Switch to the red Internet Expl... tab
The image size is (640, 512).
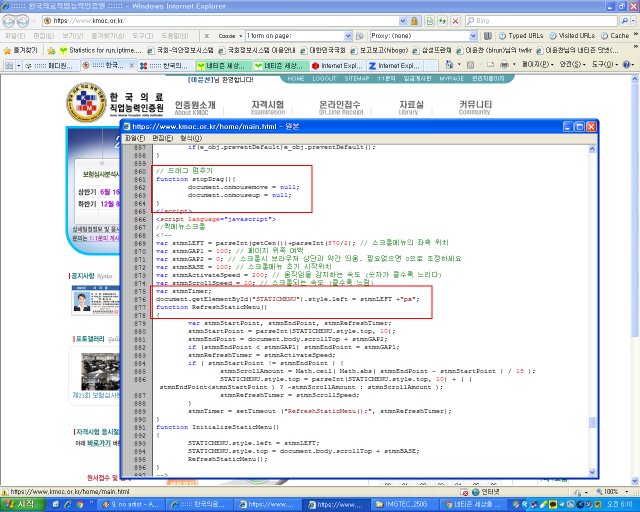[x=337, y=65]
